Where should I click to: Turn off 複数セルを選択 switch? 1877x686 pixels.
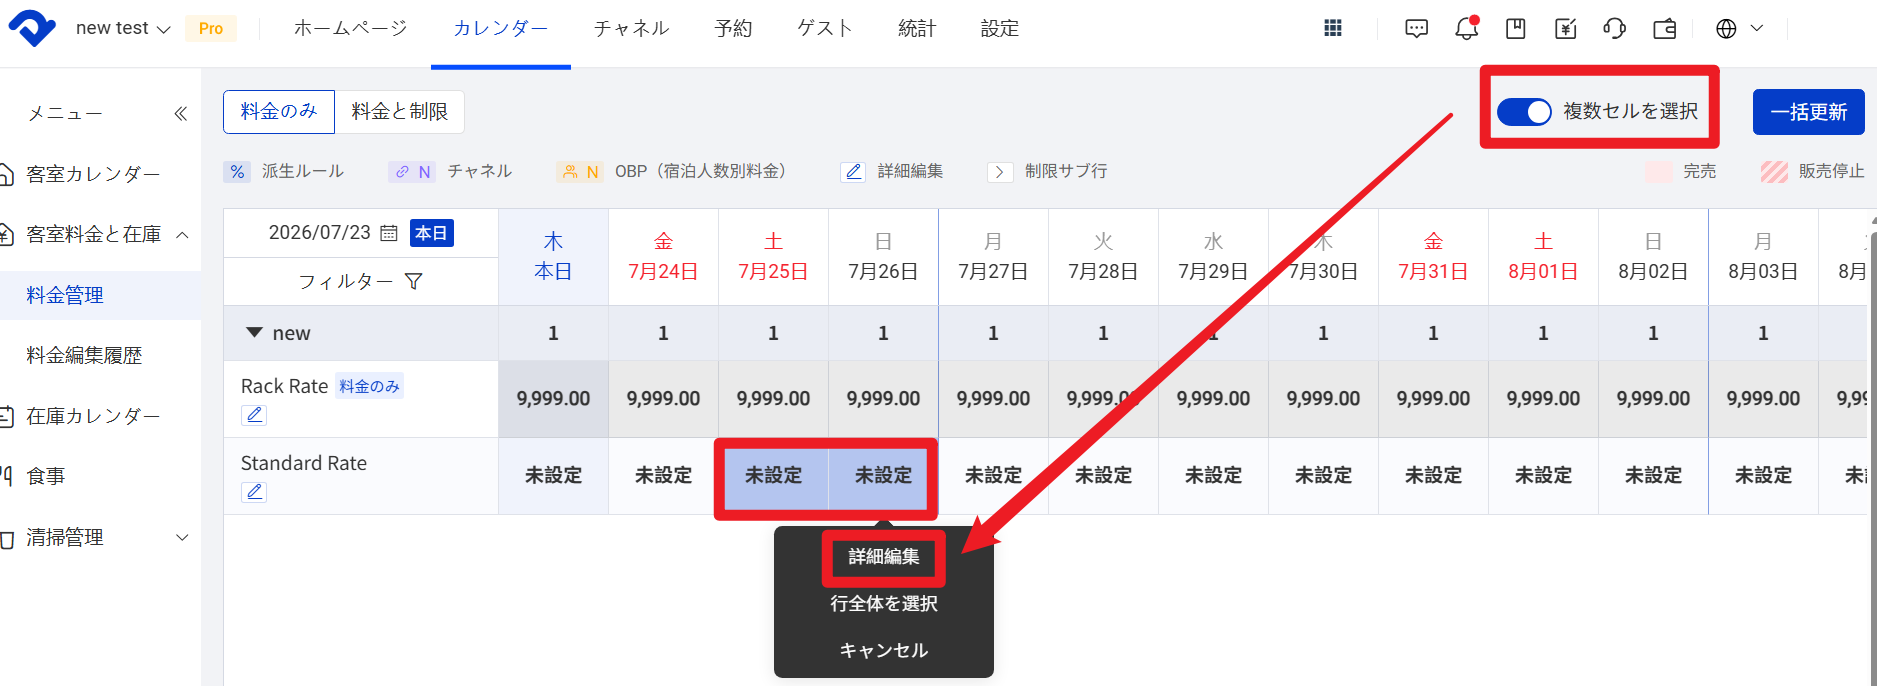pyautogui.click(x=1524, y=112)
